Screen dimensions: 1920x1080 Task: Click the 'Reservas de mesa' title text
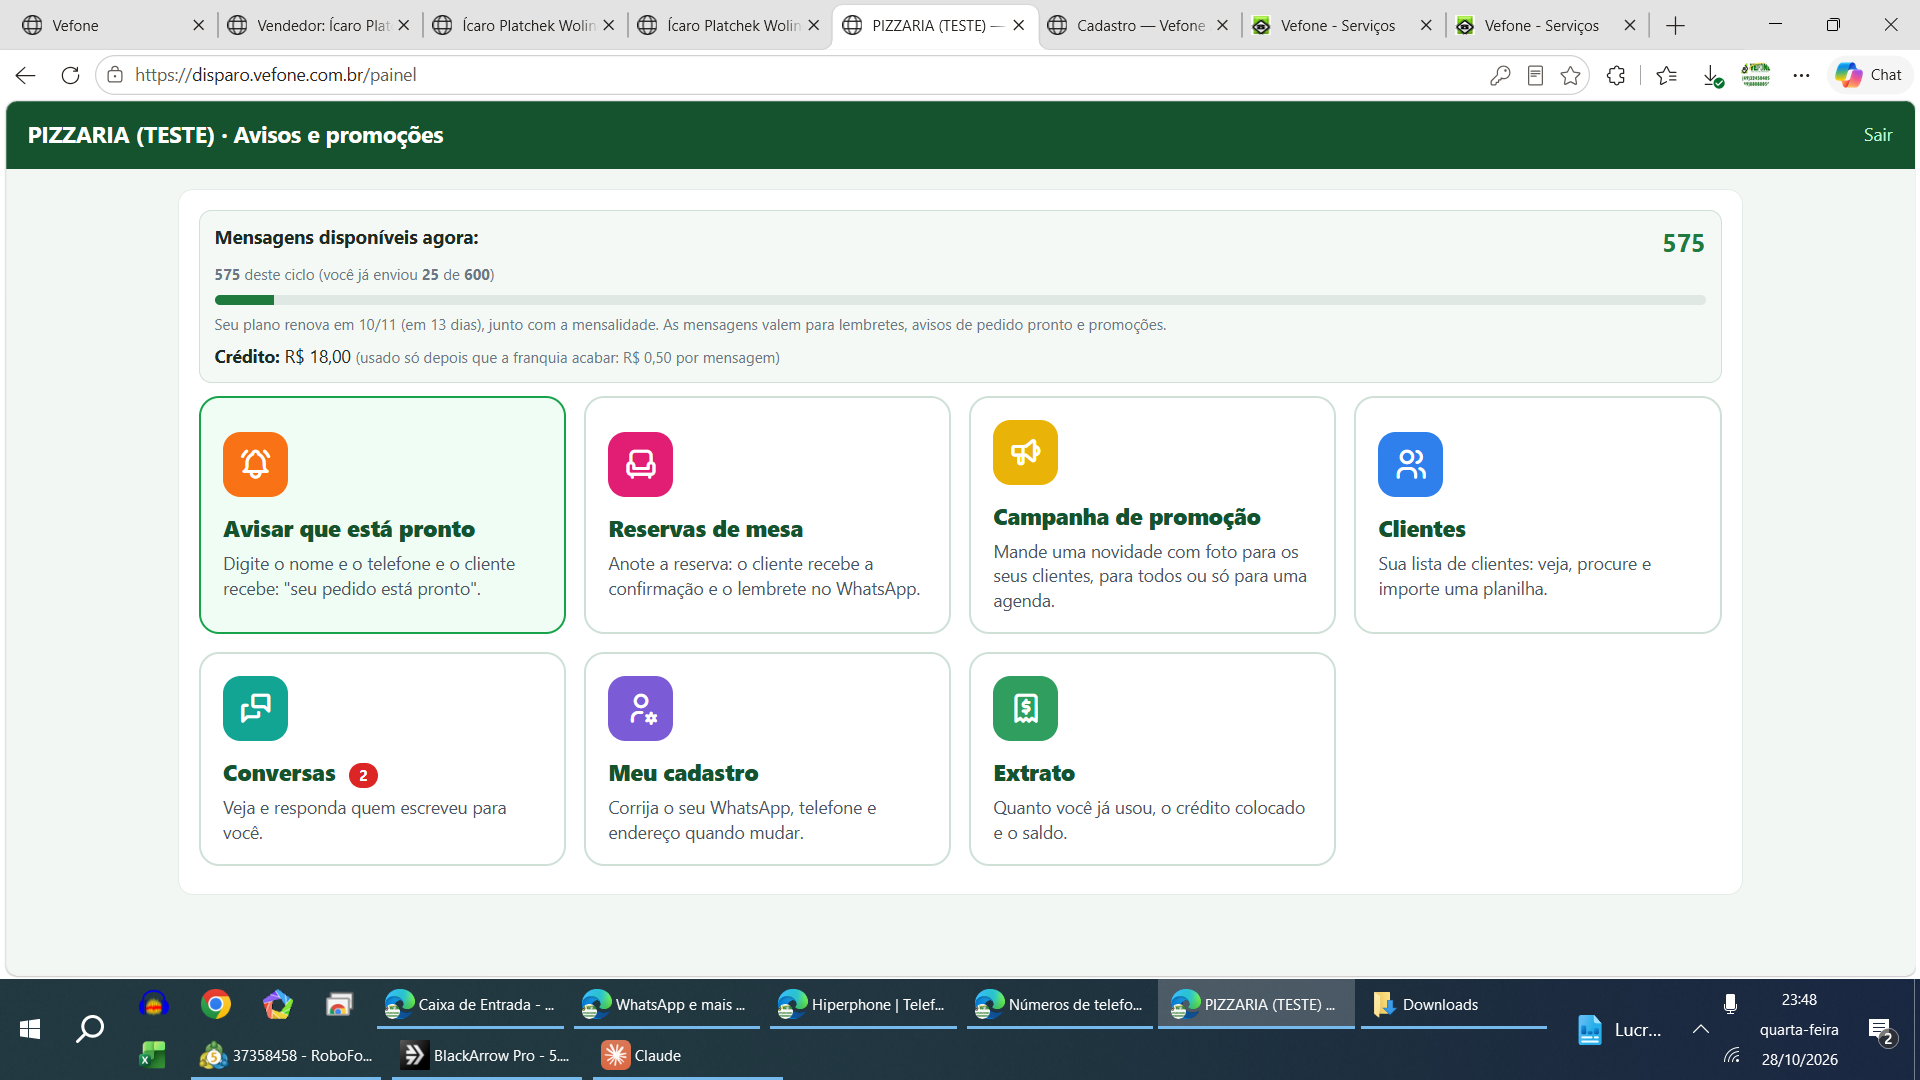[x=705, y=529]
